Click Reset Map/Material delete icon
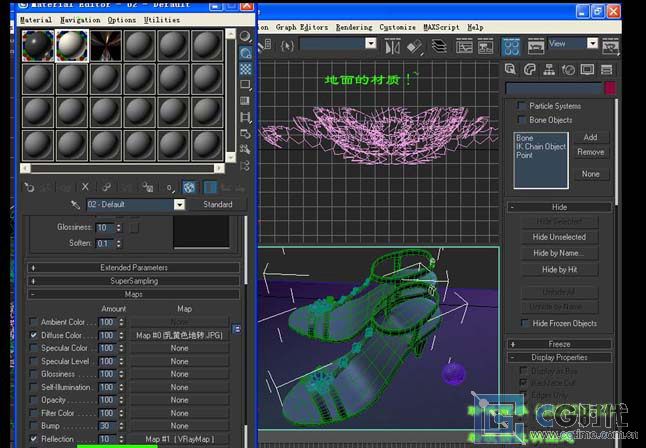This screenshot has height=448, width=646. point(85,187)
